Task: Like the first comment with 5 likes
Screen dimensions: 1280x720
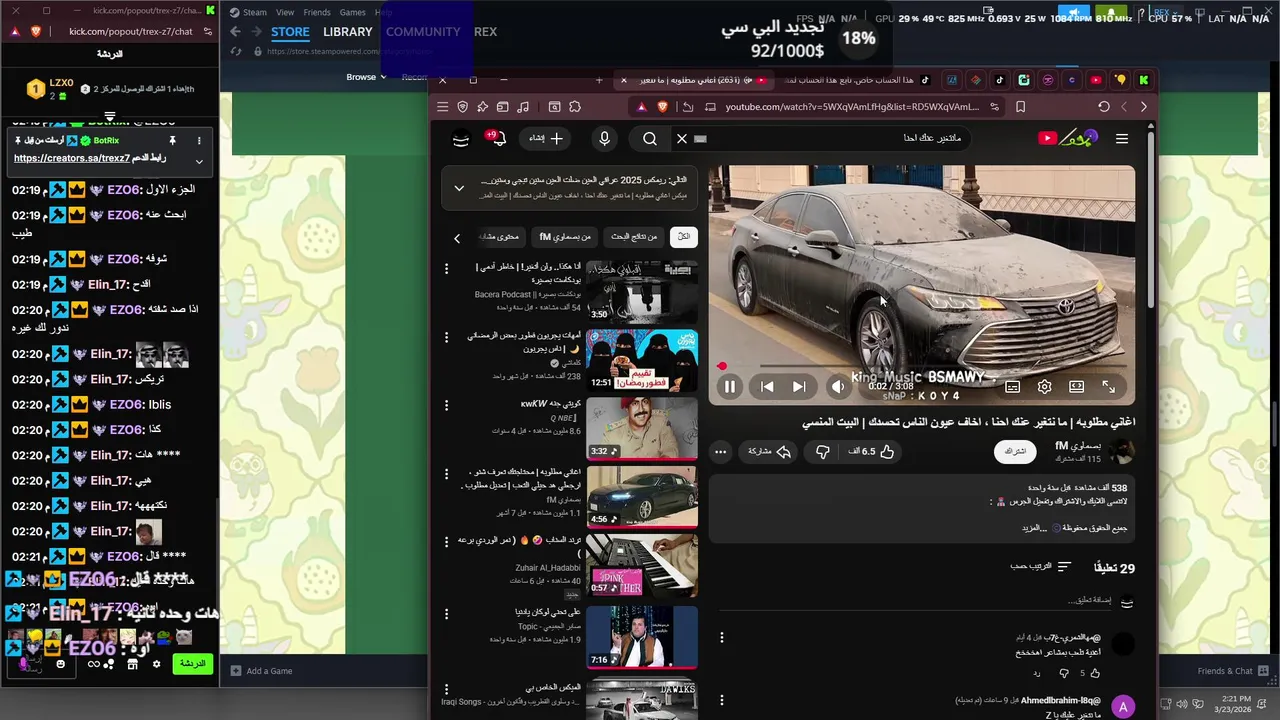Action: point(1094,673)
